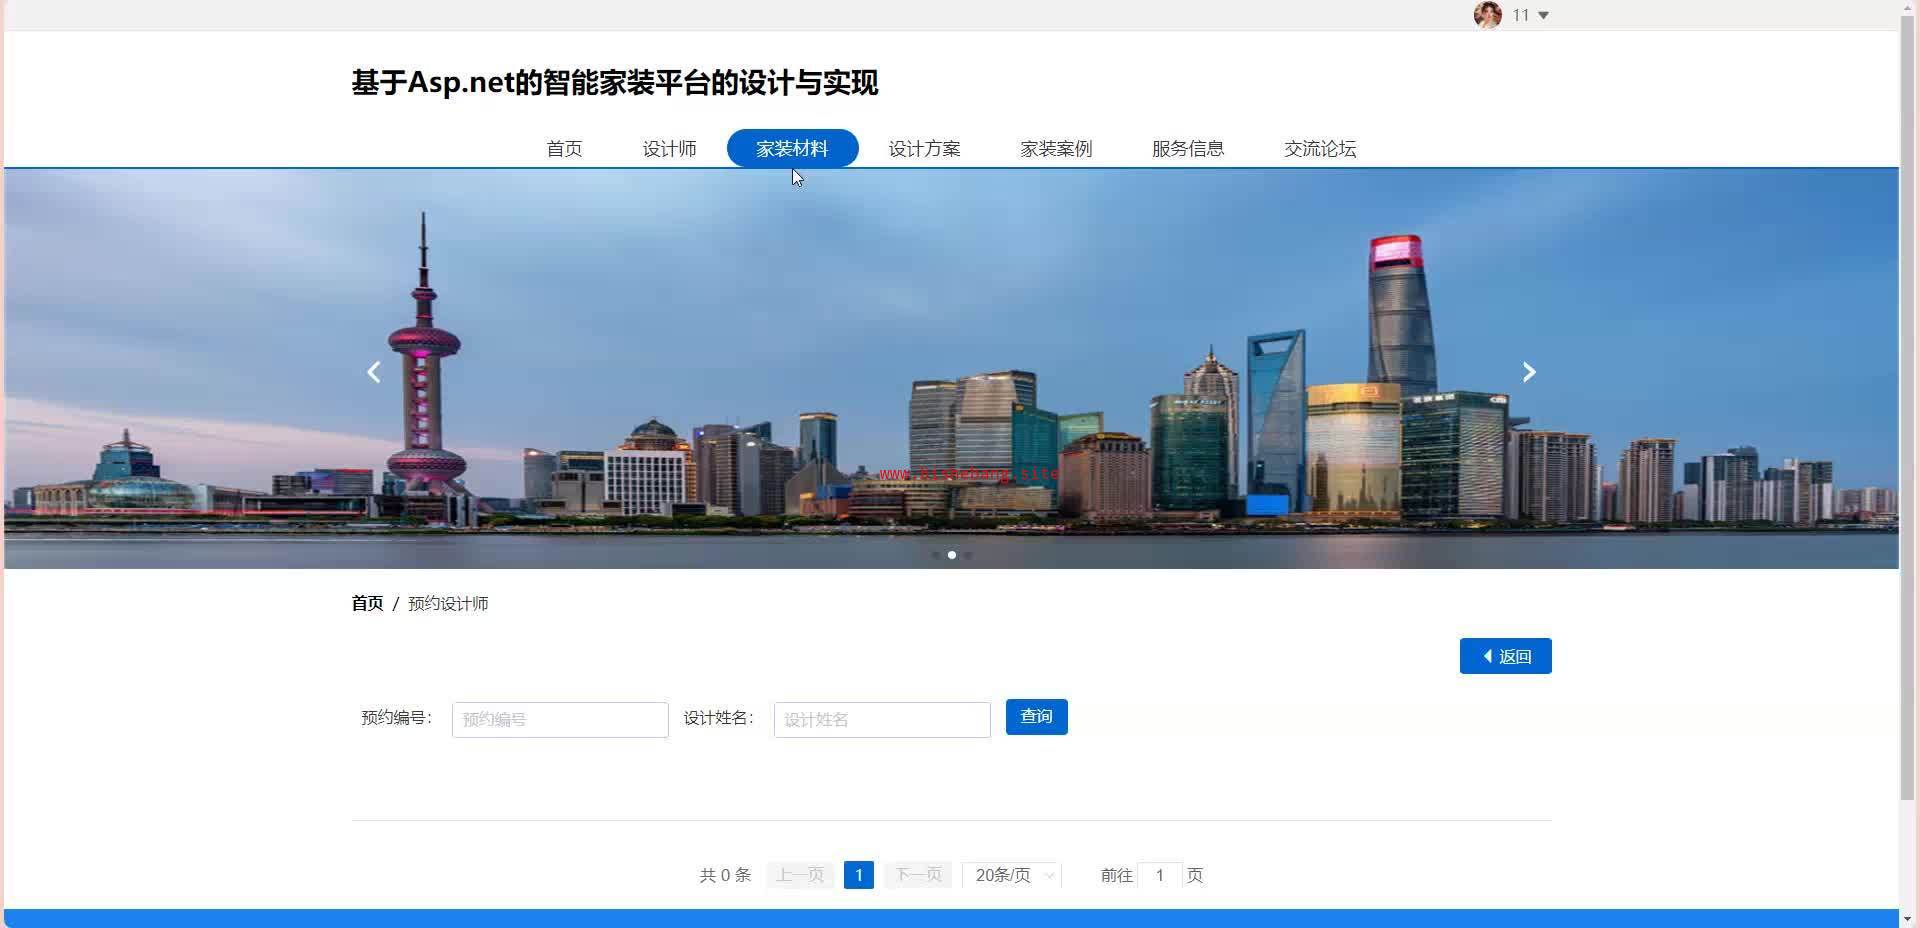Screen dimensions: 1920x928
Task: Select the third carousel indicator dot
Action: 968,555
